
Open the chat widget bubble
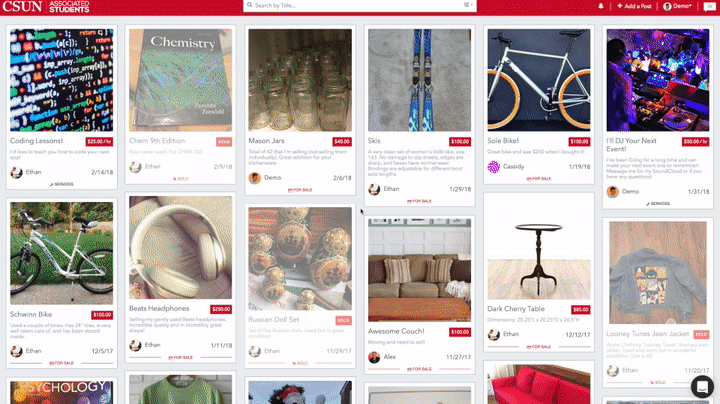coord(702,387)
